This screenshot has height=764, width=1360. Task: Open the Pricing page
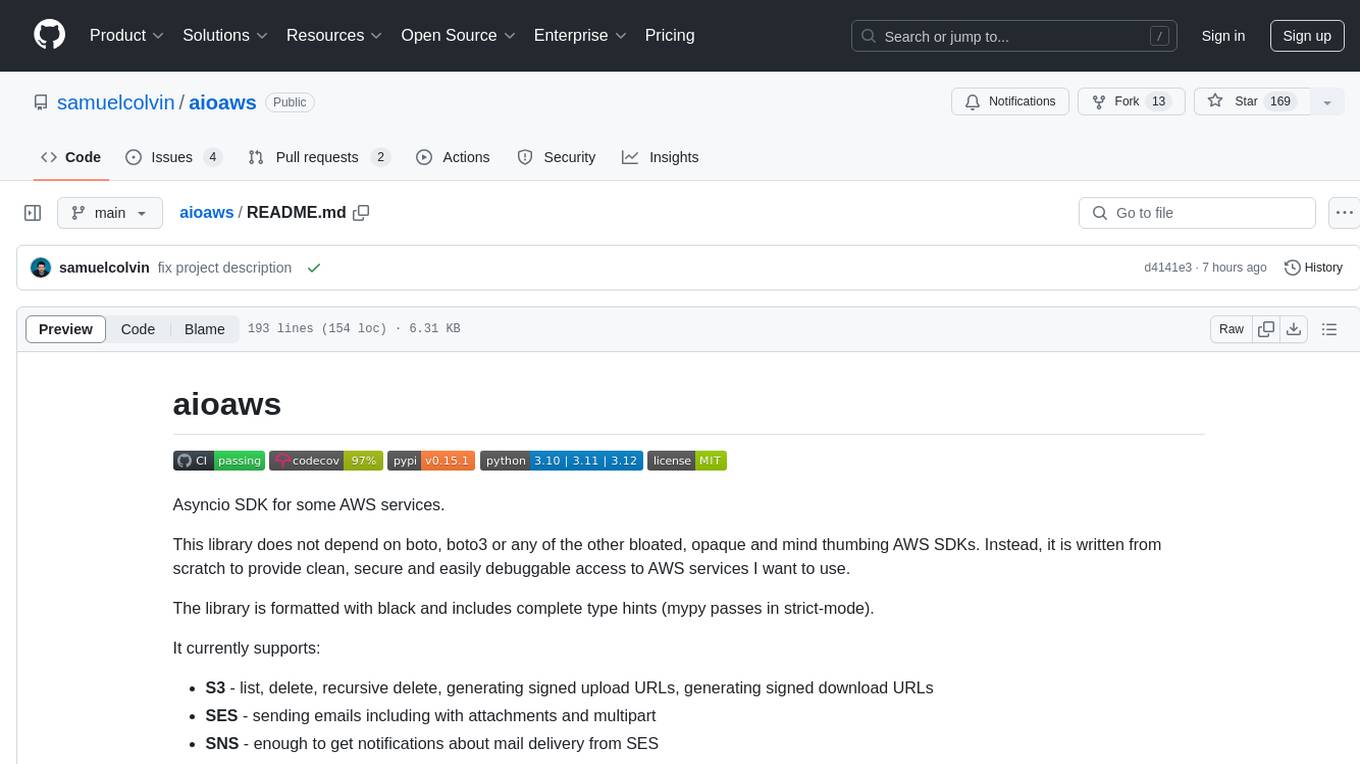click(x=670, y=35)
